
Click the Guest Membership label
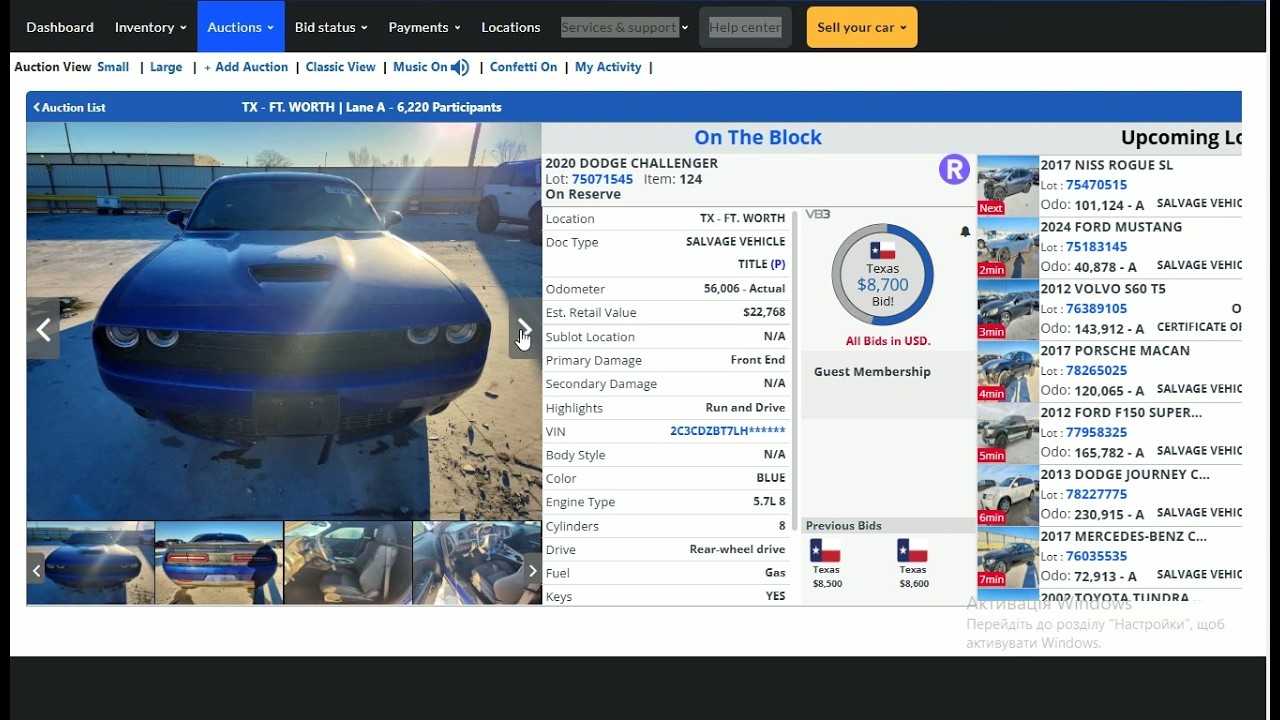(872, 371)
